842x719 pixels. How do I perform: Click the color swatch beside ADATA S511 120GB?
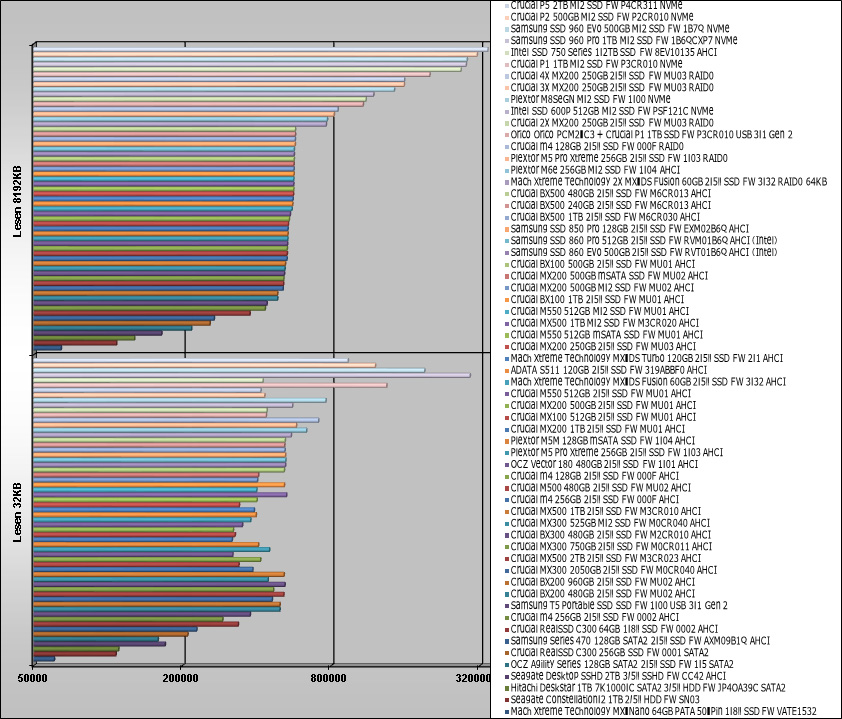click(507, 370)
